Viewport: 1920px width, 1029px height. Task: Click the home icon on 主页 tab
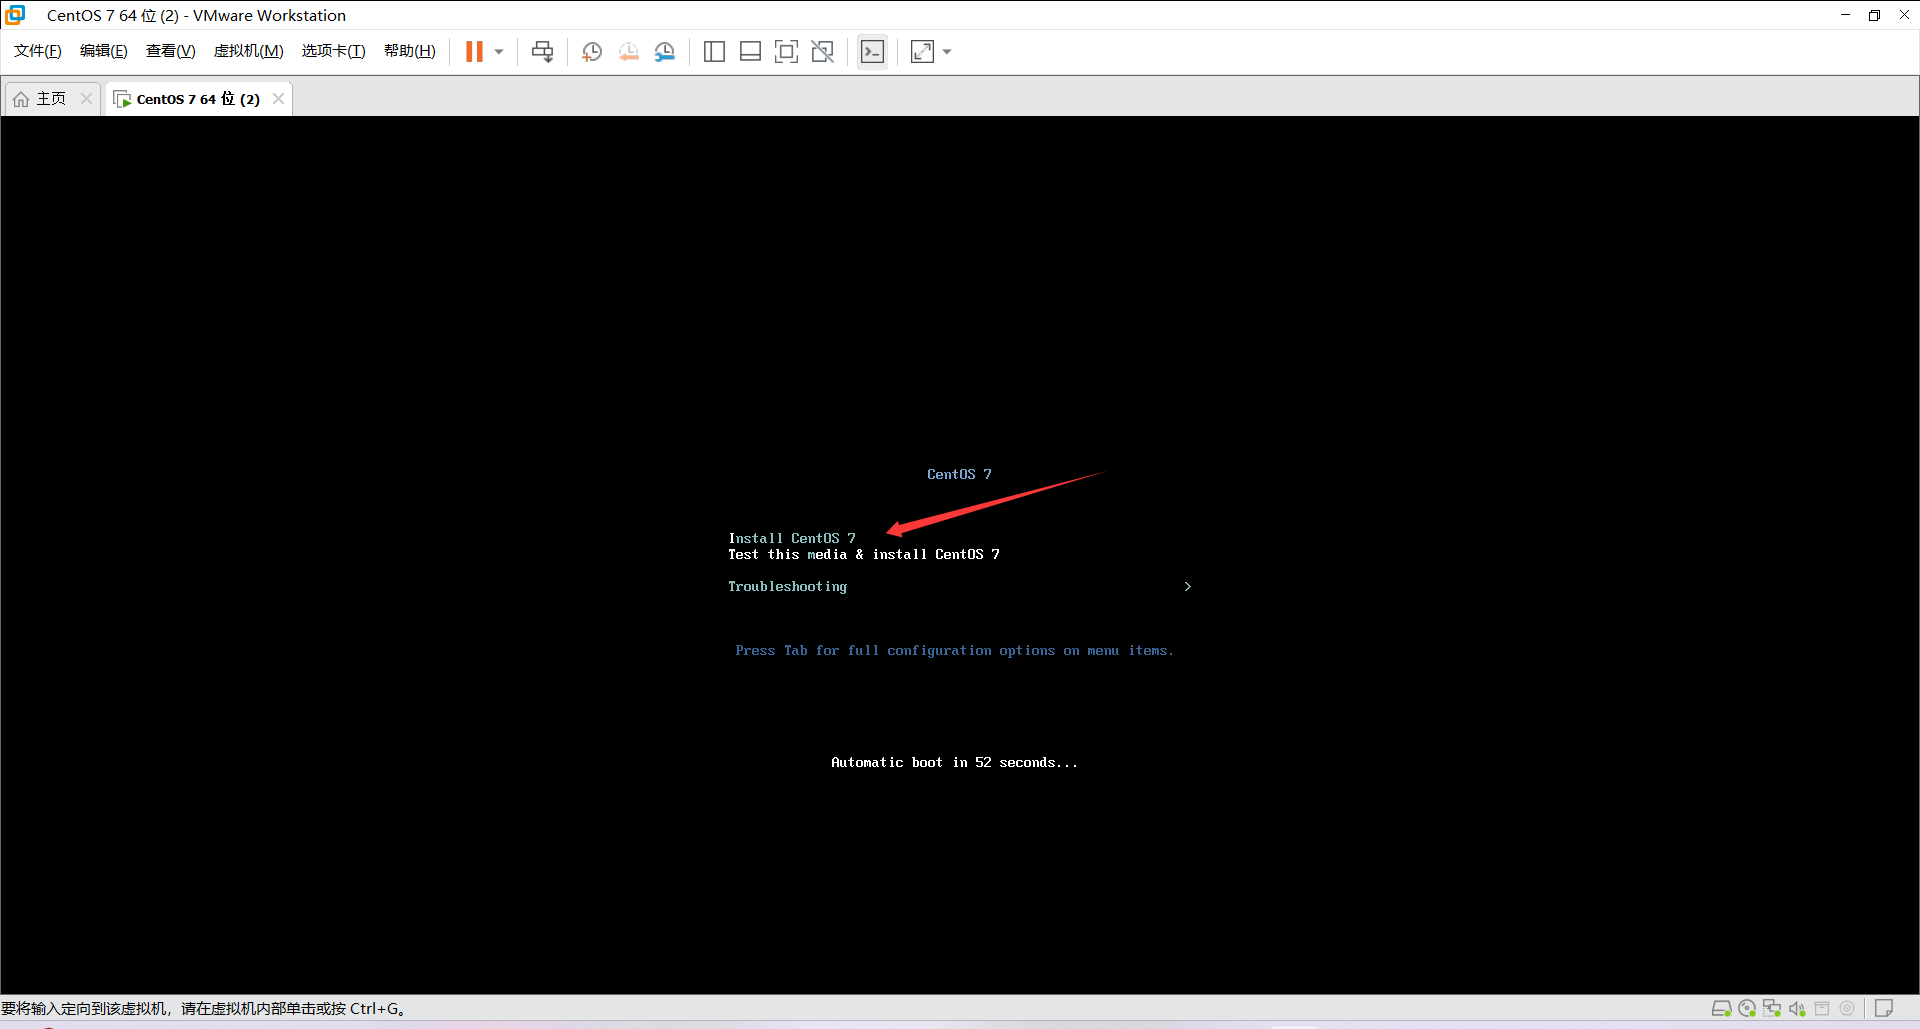click(x=21, y=99)
